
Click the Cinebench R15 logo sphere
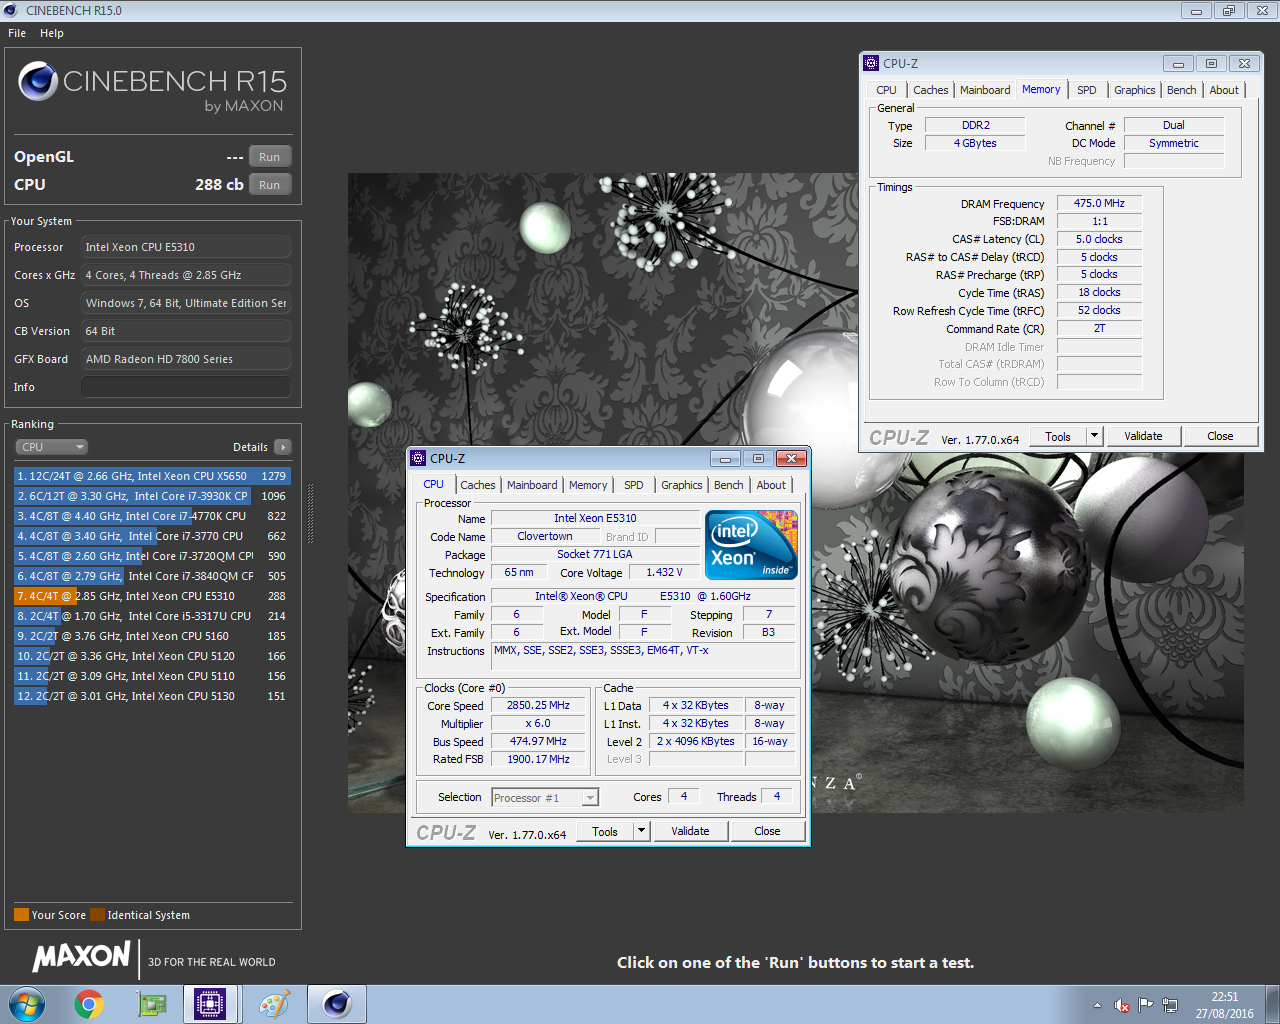[x=38, y=81]
